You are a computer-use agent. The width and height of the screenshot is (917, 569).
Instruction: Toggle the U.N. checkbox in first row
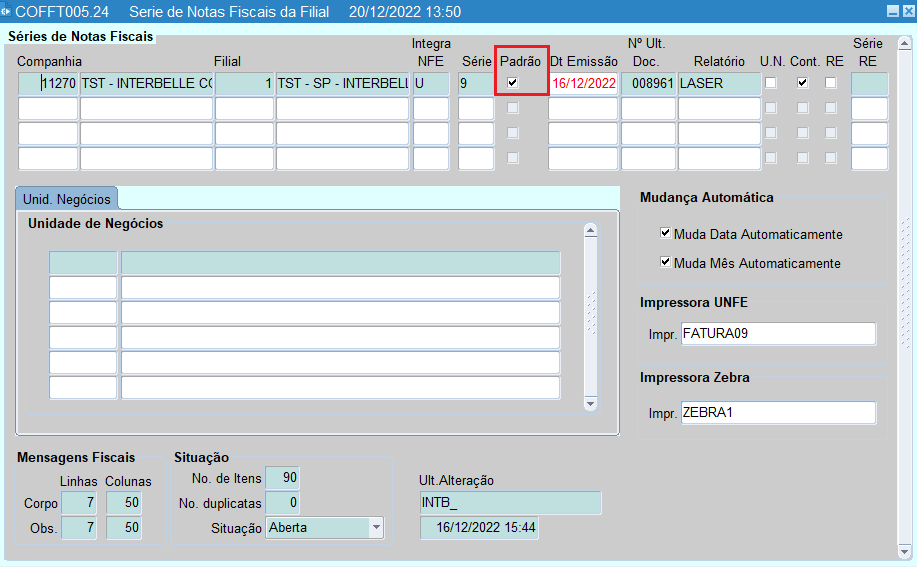(x=771, y=82)
